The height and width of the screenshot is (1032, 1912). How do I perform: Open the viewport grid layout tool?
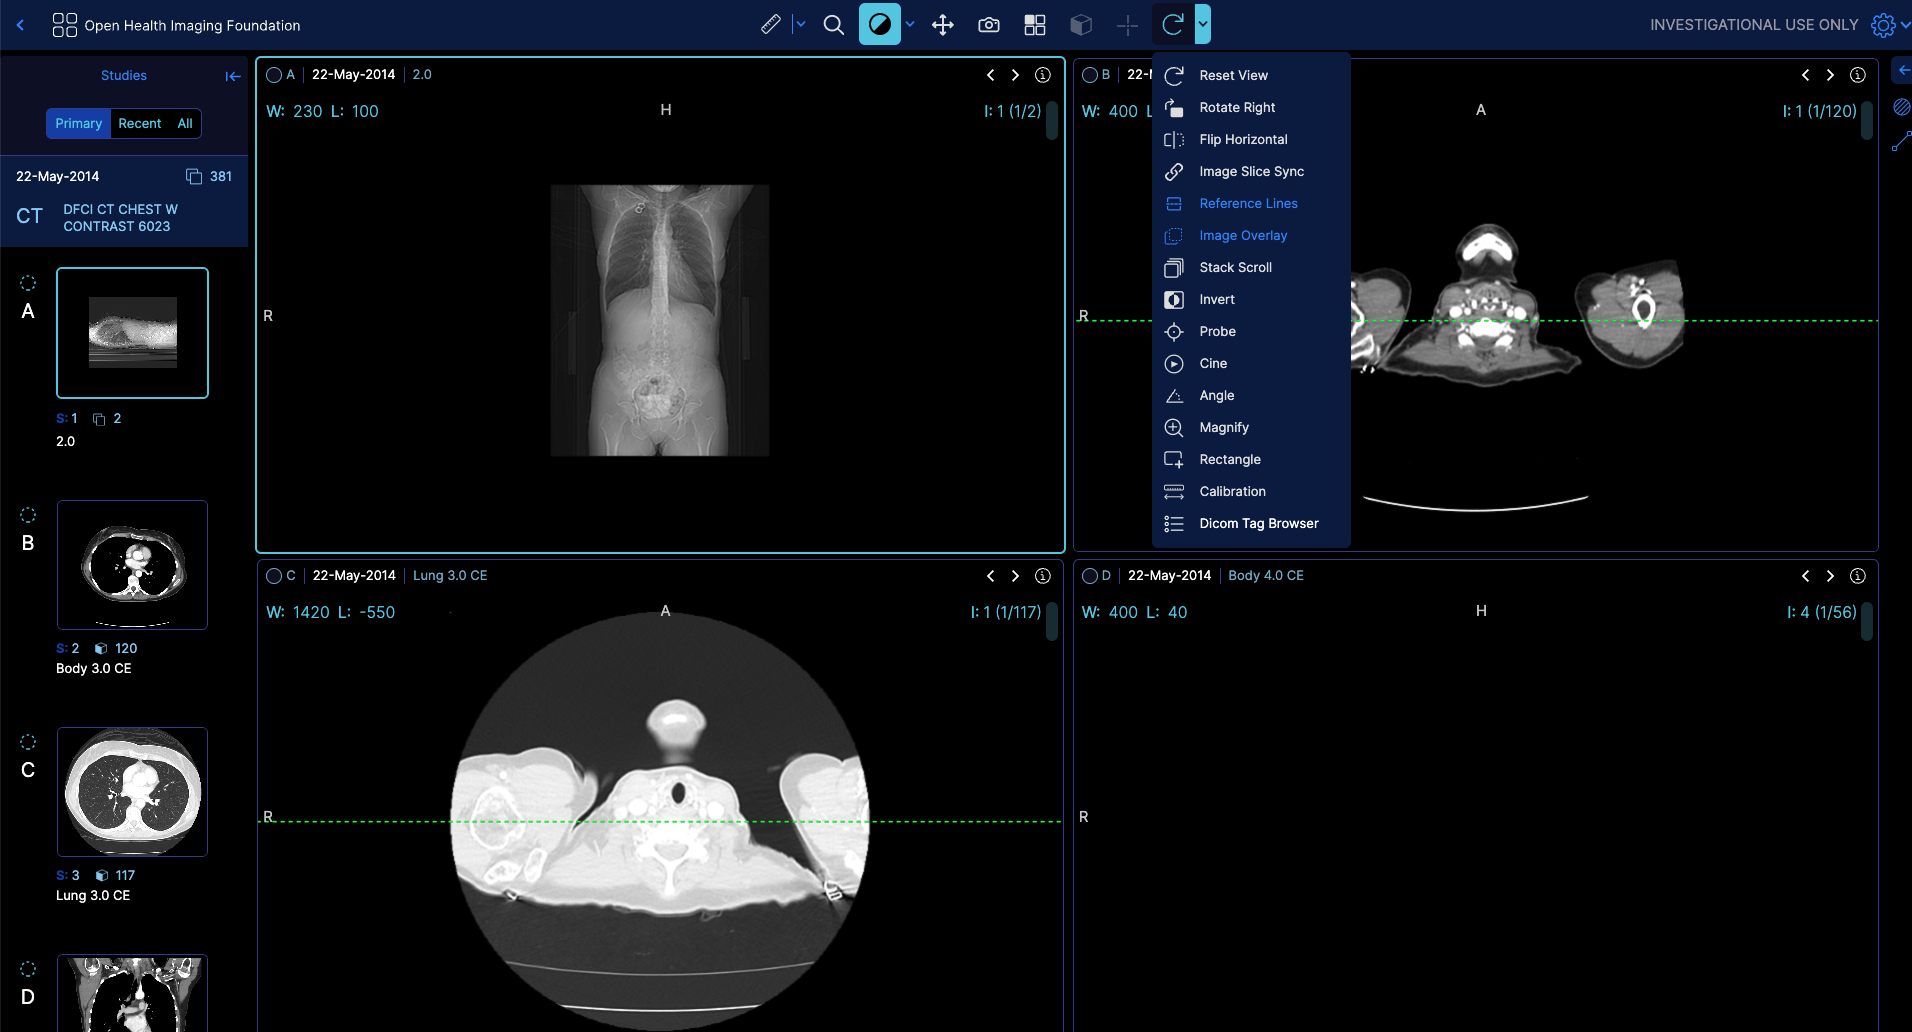click(1034, 25)
